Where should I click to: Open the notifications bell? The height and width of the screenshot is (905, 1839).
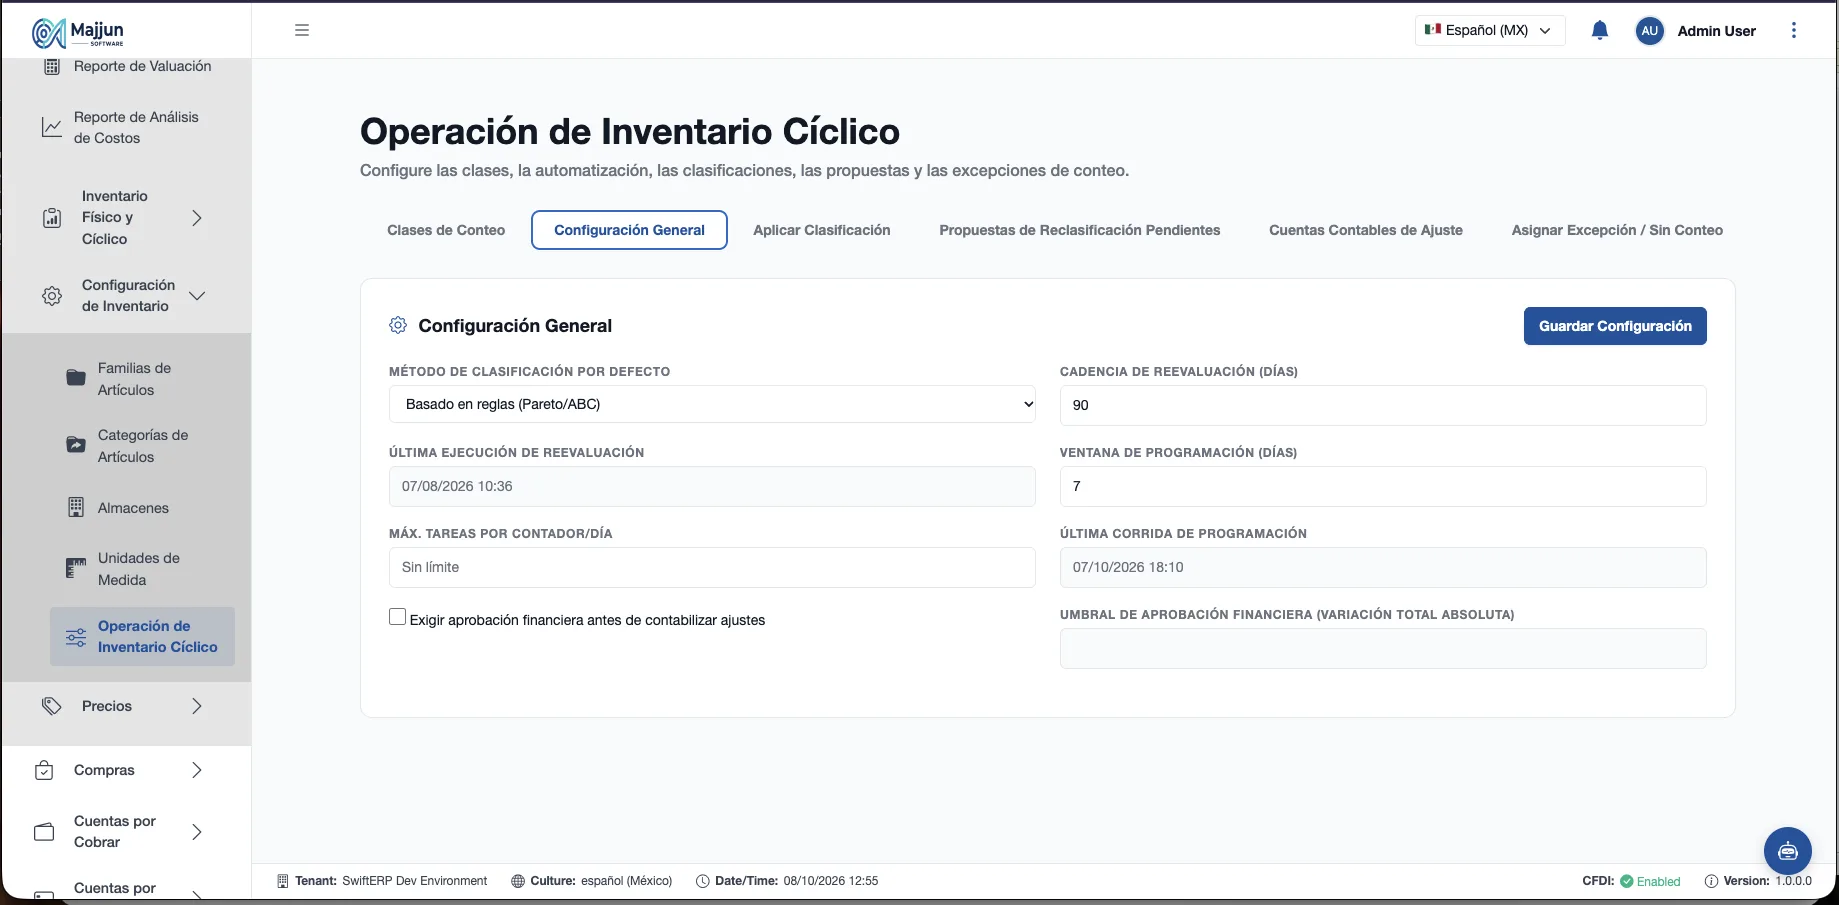point(1600,30)
